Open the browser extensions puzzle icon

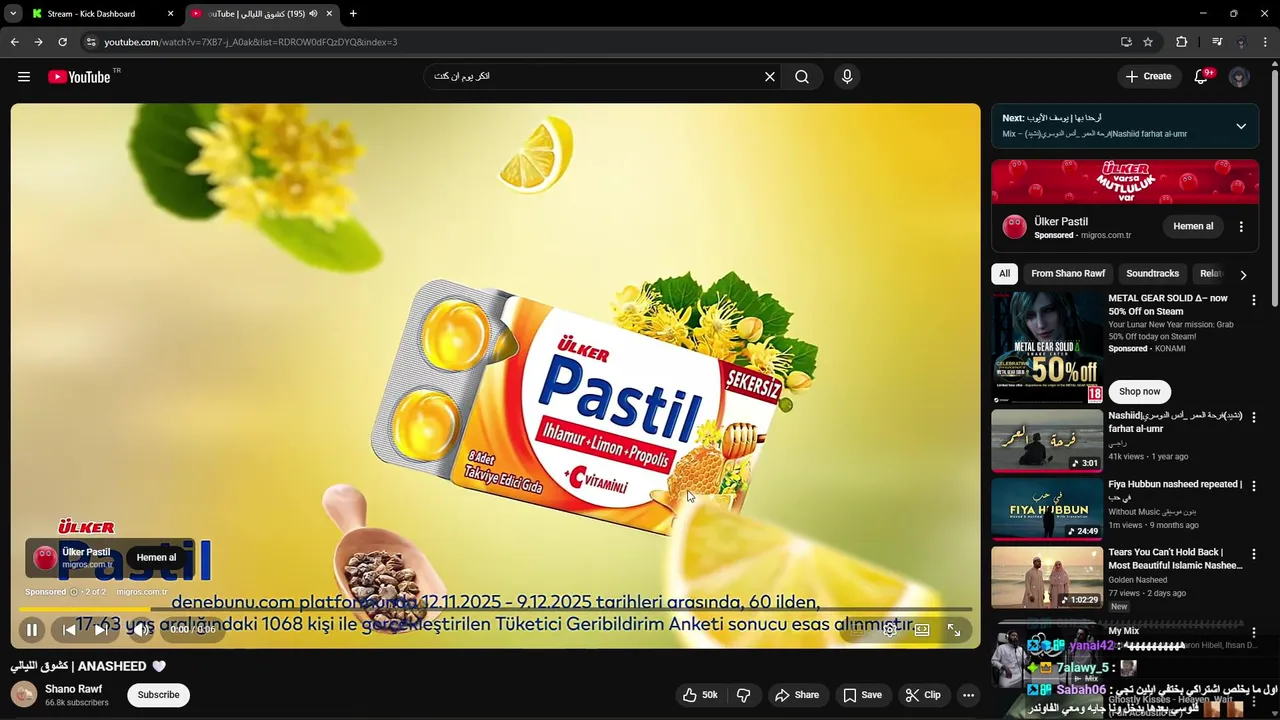[x=1181, y=42]
